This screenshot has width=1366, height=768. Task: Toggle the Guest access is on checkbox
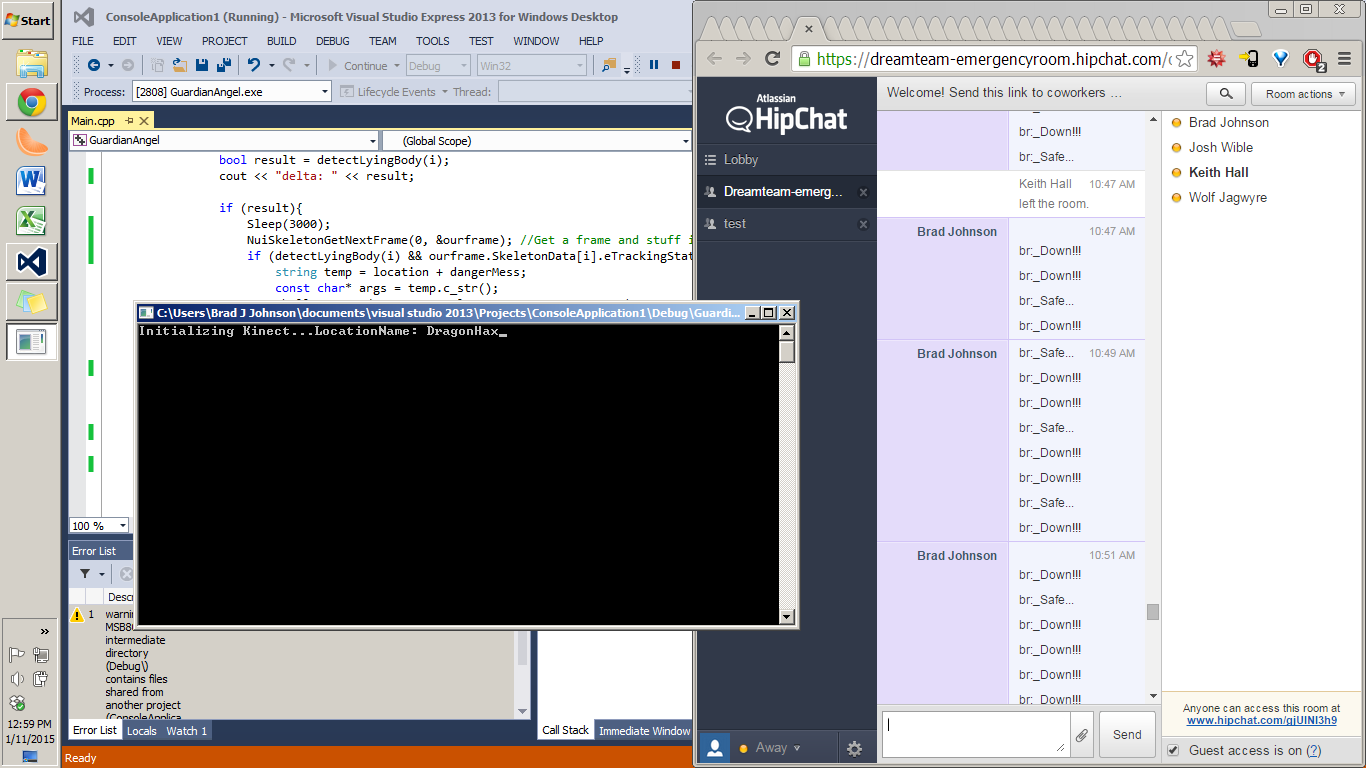[1173, 750]
